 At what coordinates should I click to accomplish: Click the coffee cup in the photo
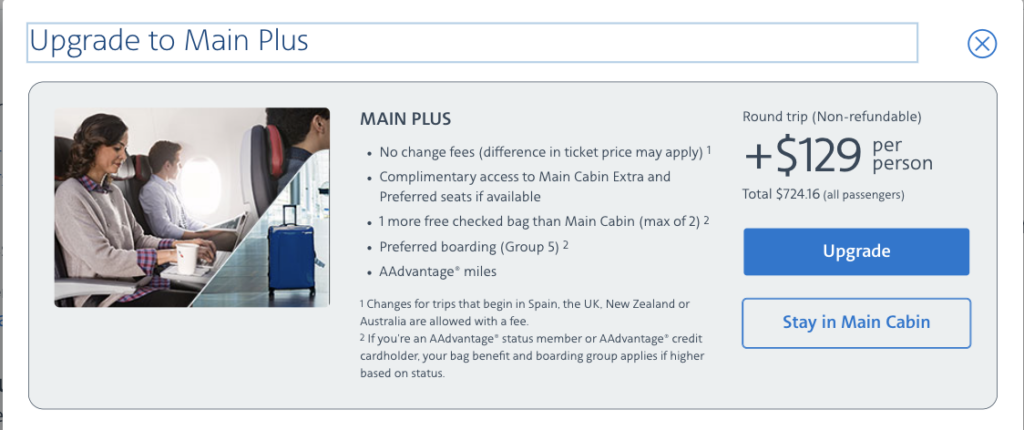186,259
